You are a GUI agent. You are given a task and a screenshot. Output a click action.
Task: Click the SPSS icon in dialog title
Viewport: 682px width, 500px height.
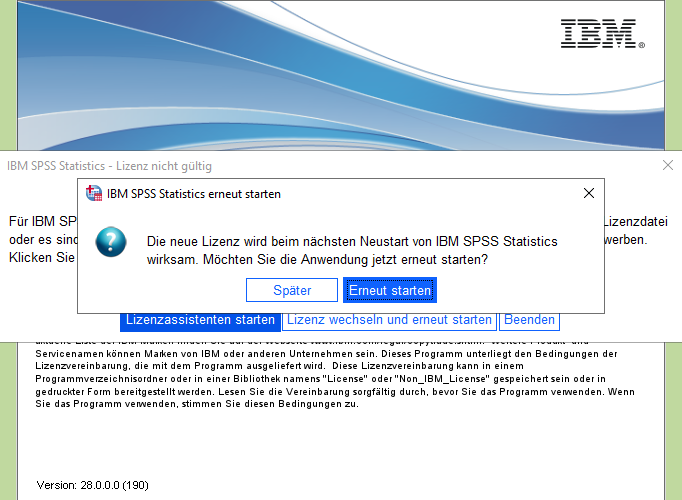(94, 193)
